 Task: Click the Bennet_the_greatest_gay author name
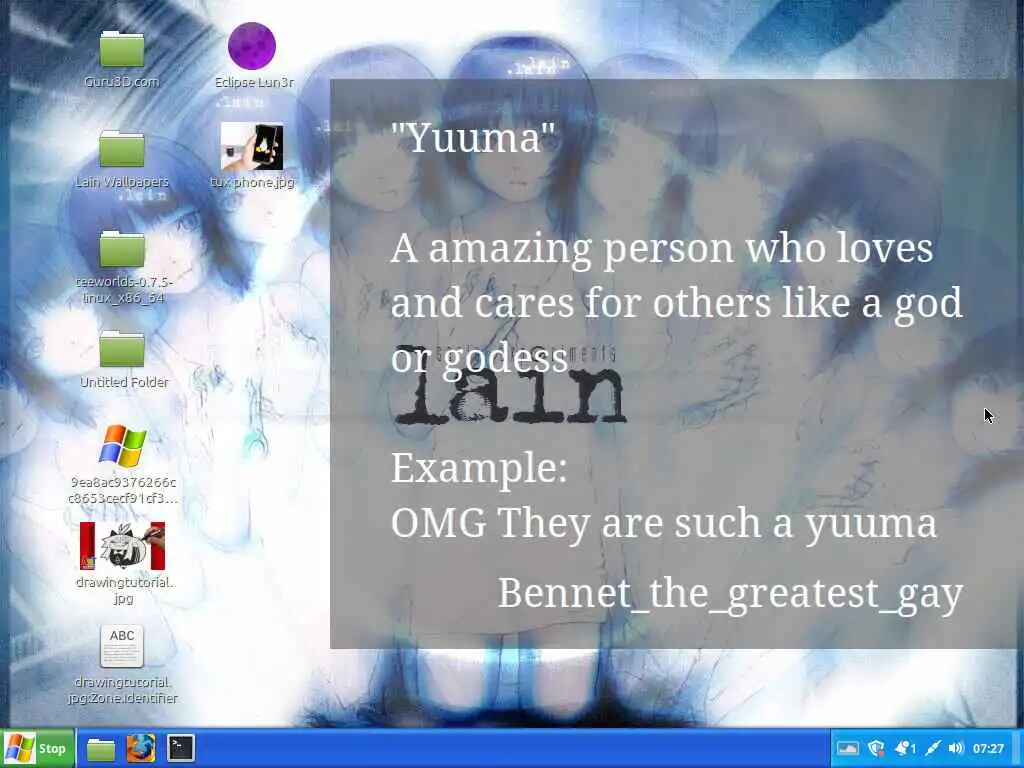point(730,594)
